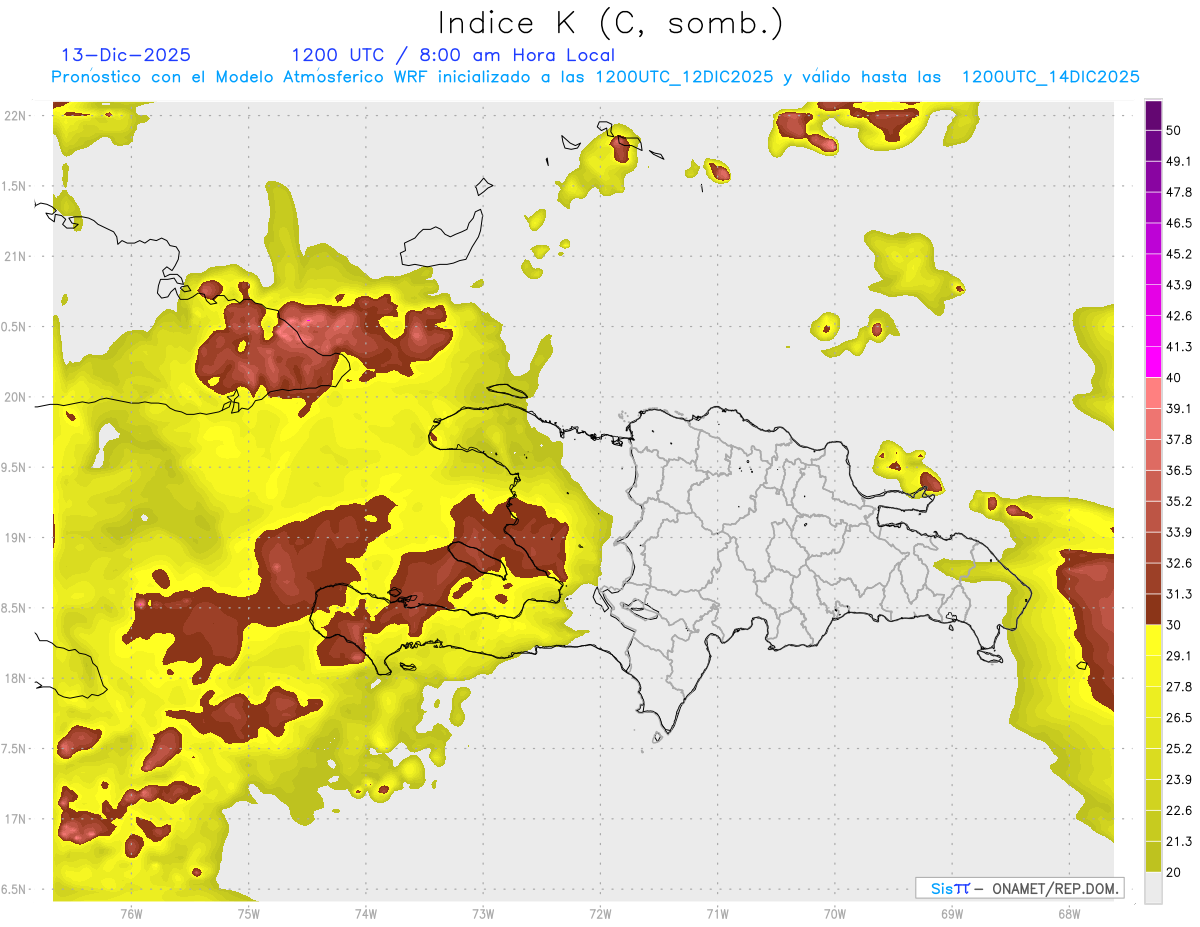The image size is (1200, 927).
Task: Click the colorbar value '27.8'
Action: coord(1179,687)
